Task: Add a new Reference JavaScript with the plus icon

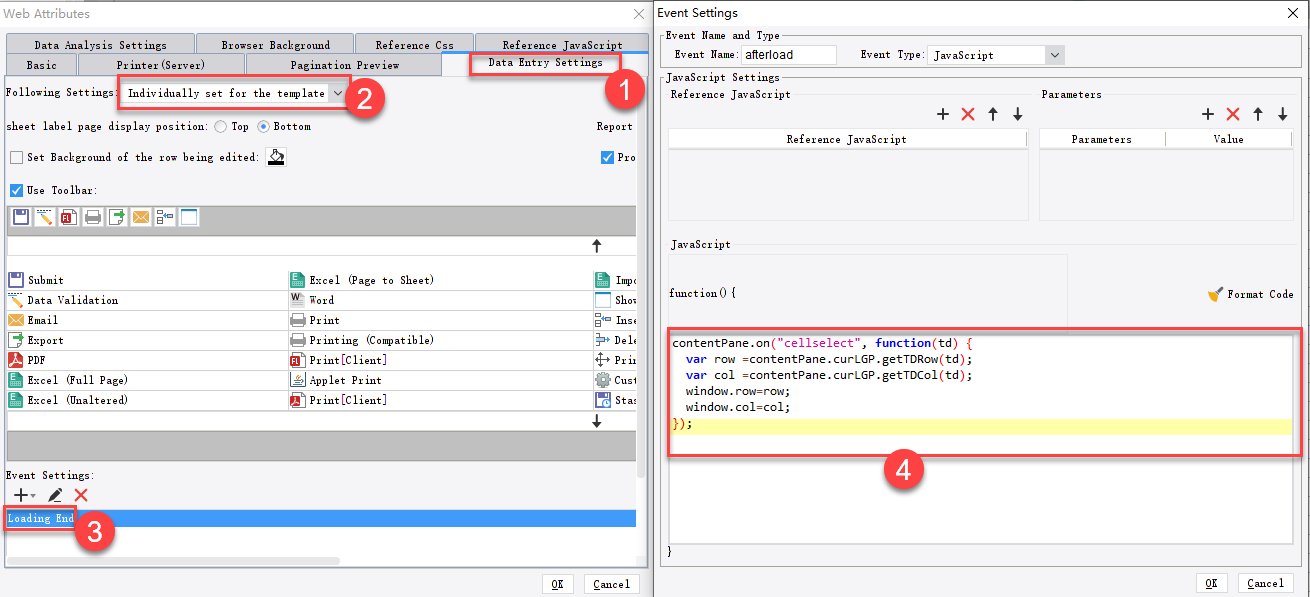Action: (942, 115)
